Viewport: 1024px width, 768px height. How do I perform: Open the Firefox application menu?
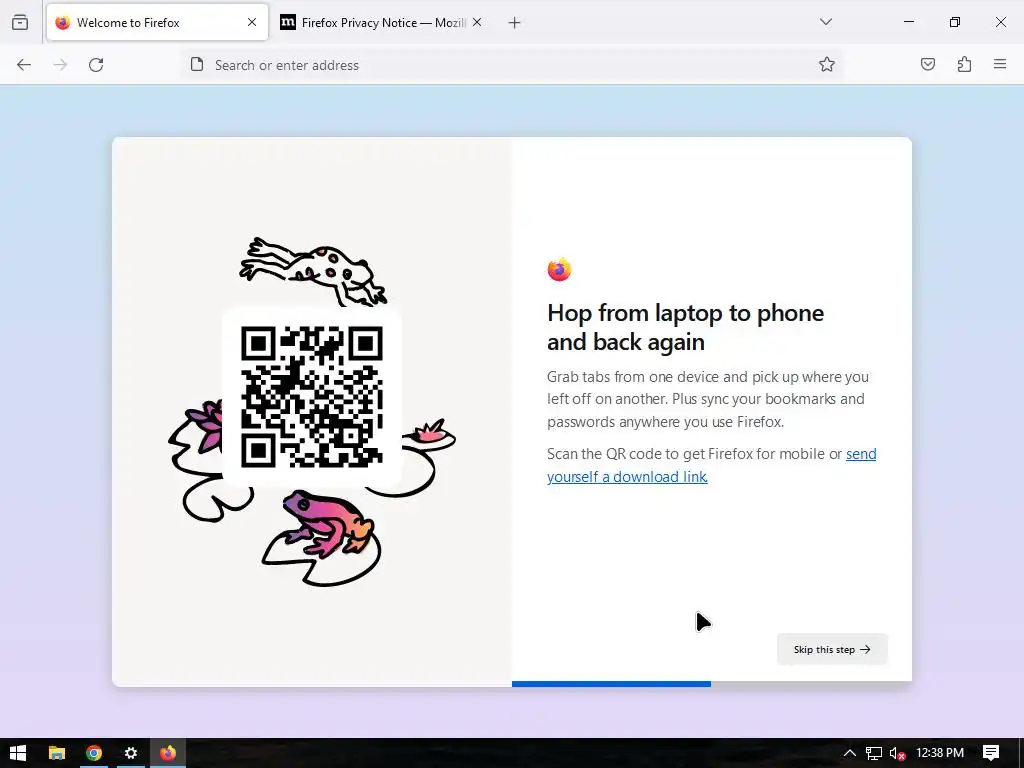[1000, 64]
